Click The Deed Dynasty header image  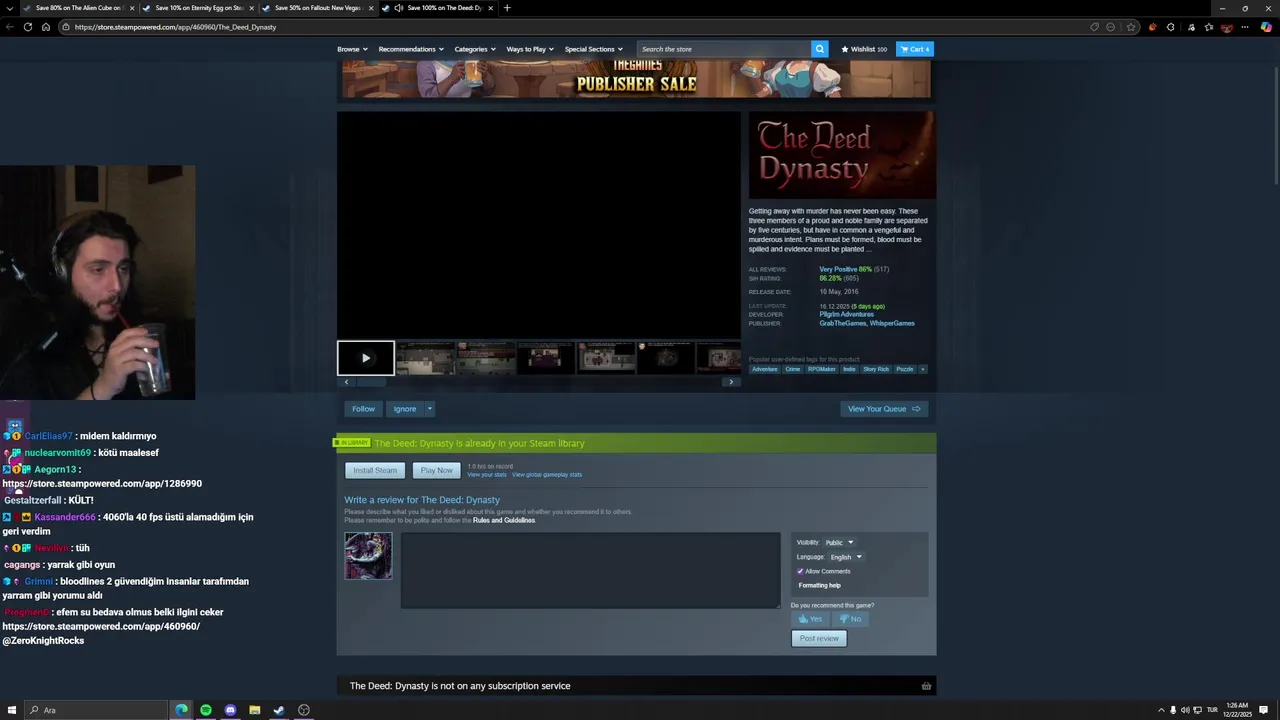click(x=842, y=155)
